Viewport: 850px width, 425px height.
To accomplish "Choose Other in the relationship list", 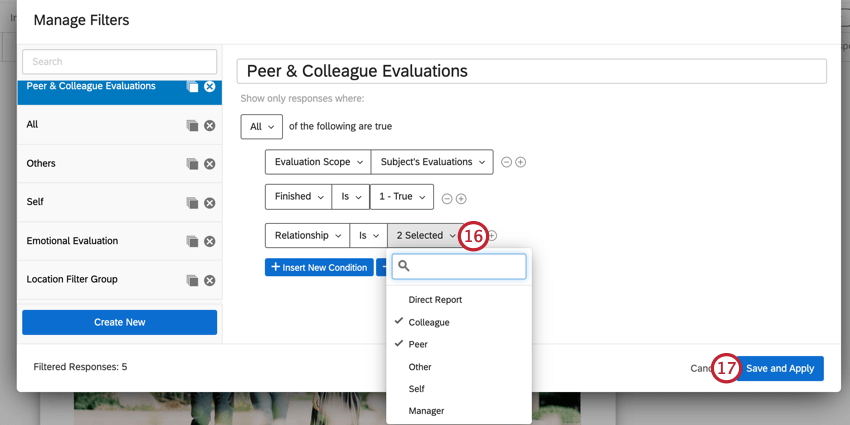I will point(420,367).
